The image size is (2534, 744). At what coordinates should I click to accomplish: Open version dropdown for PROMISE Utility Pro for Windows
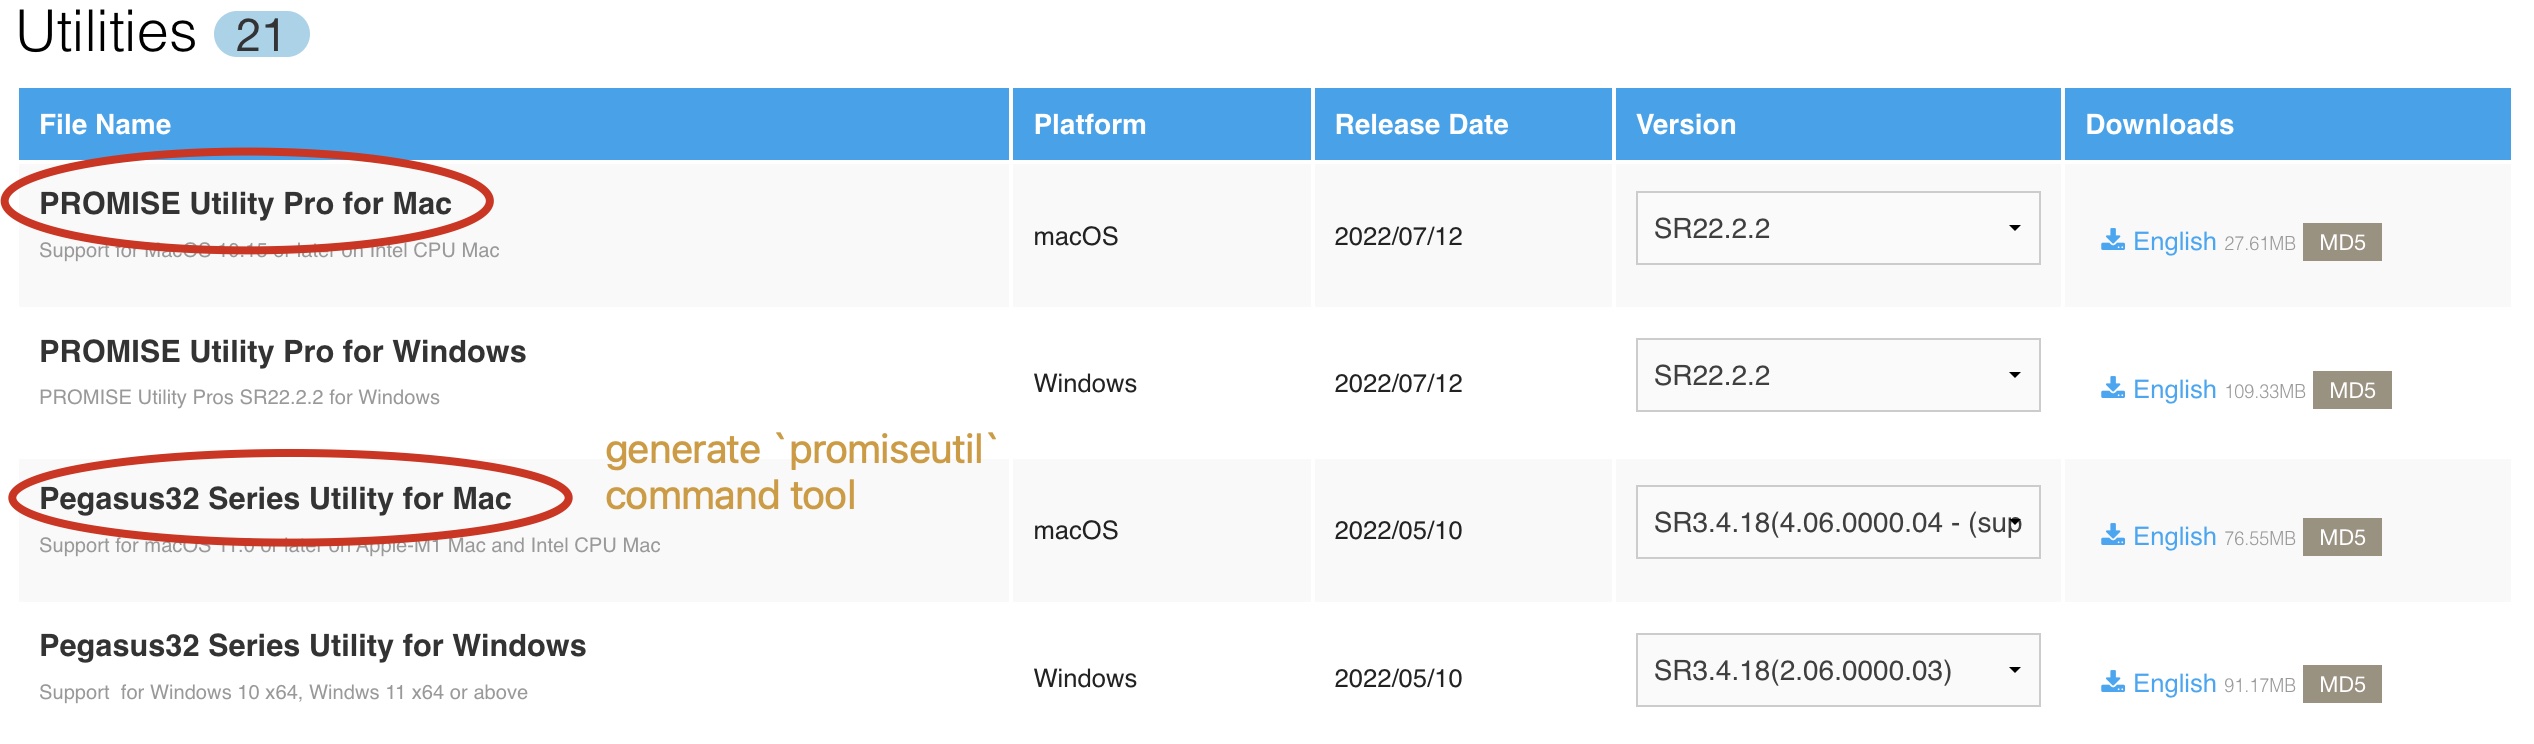point(1838,375)
